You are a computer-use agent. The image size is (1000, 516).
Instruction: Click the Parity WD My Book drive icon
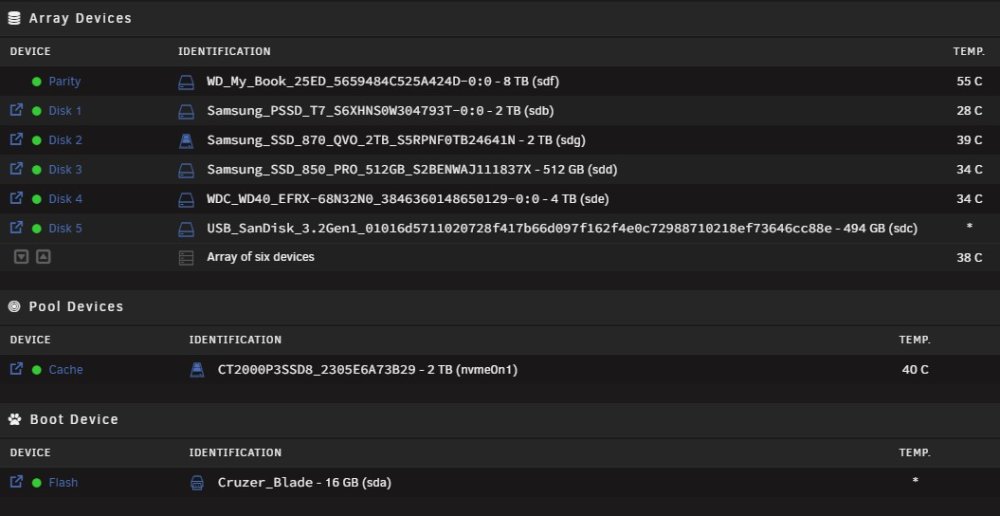pos(186,82)
